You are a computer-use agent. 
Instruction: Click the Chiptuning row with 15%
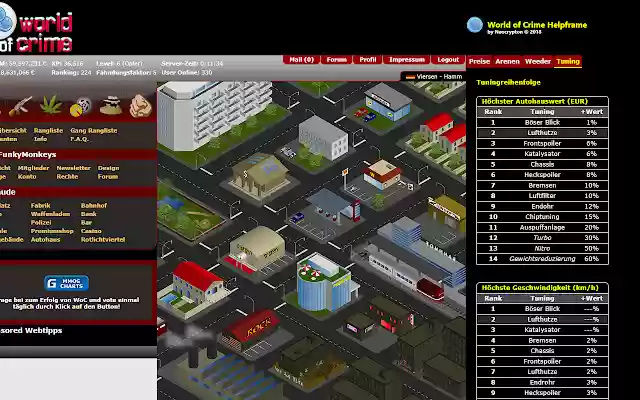[542, 217]
